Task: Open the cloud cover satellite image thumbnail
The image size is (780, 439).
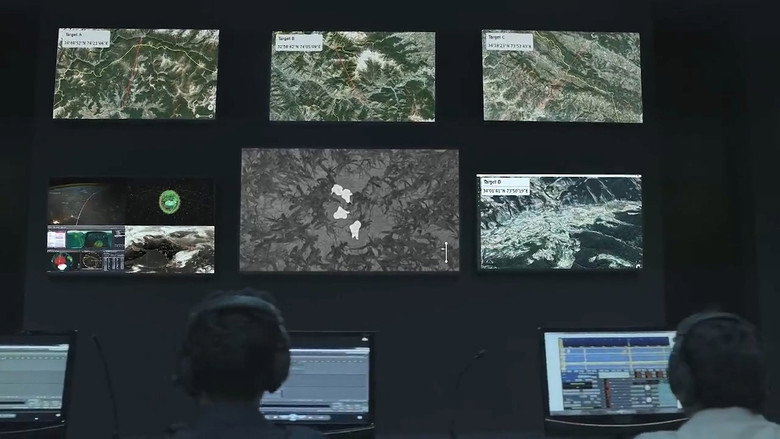Action: pos(170,249)
